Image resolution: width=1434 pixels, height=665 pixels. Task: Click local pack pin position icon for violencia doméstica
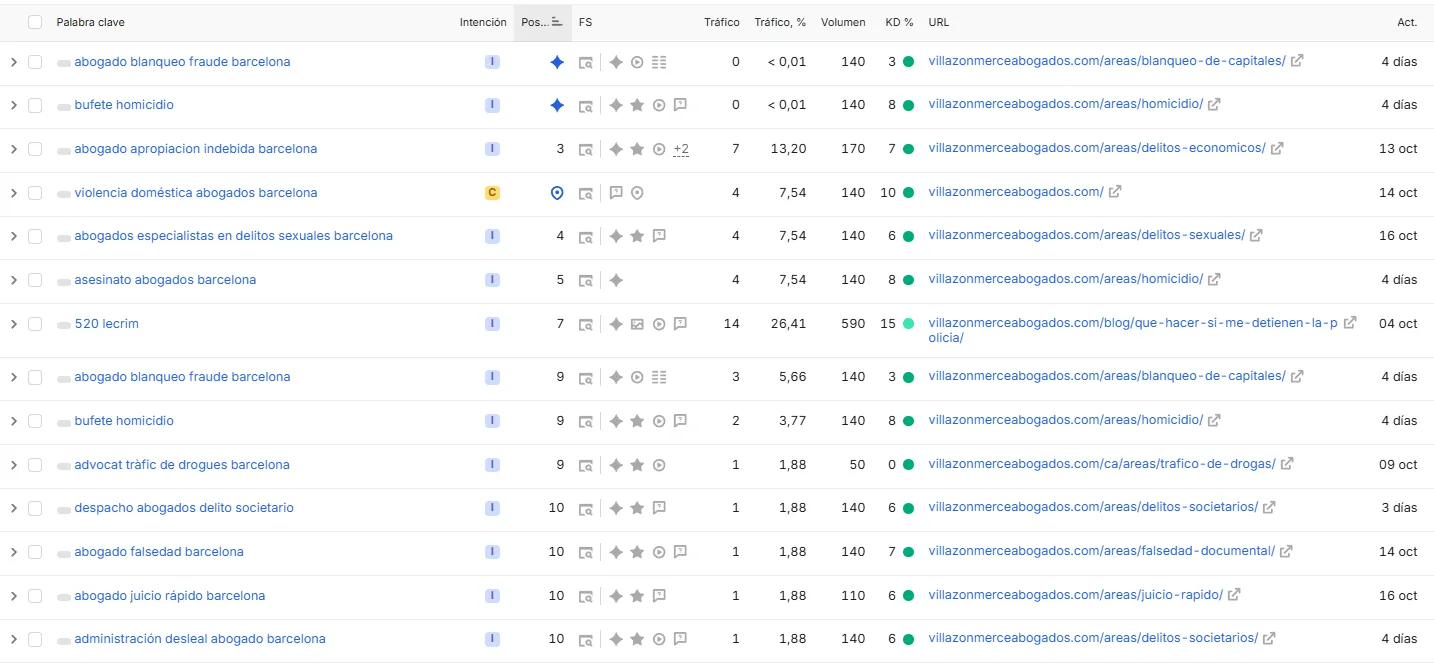[x=557, y=193]
